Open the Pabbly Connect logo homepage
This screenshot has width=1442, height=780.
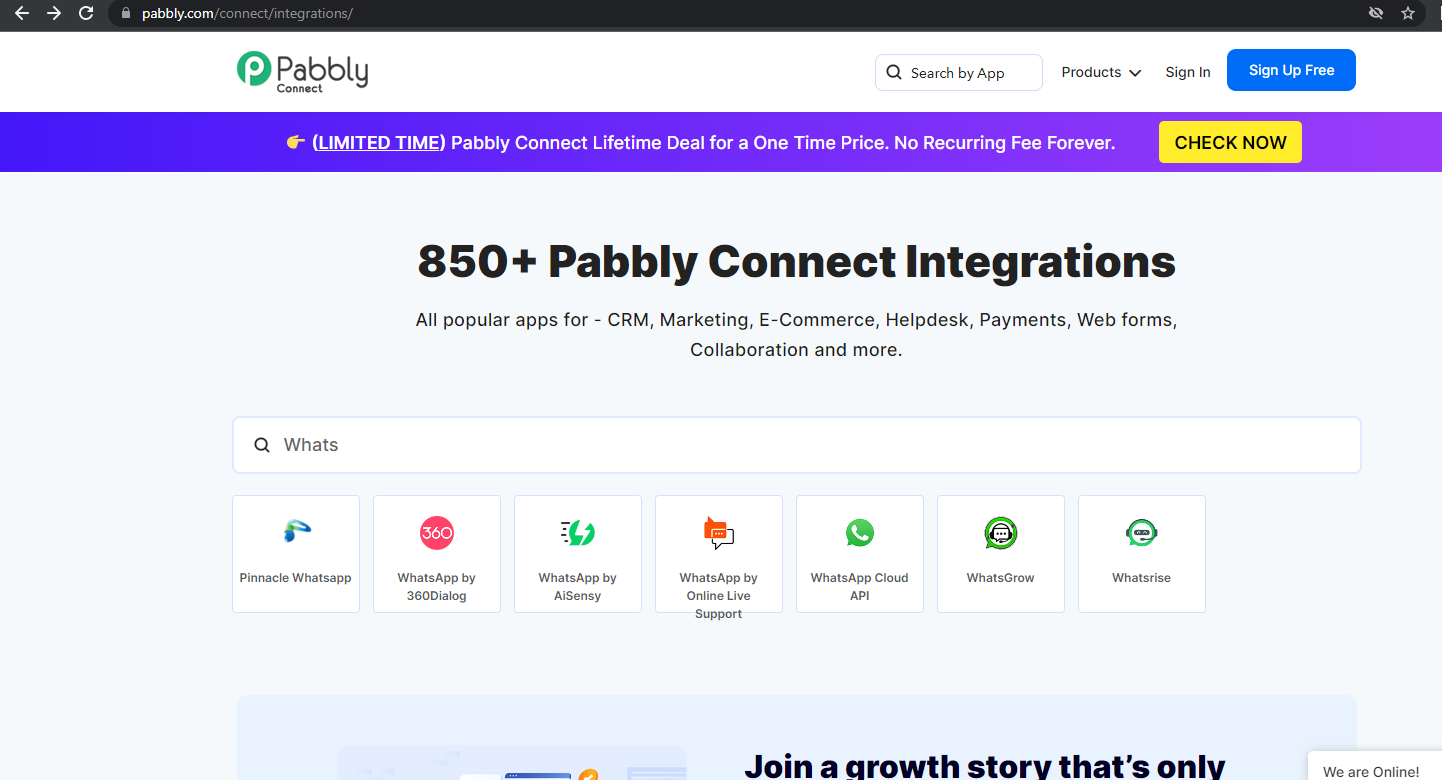pyautogui.click(x=303, y=71)
